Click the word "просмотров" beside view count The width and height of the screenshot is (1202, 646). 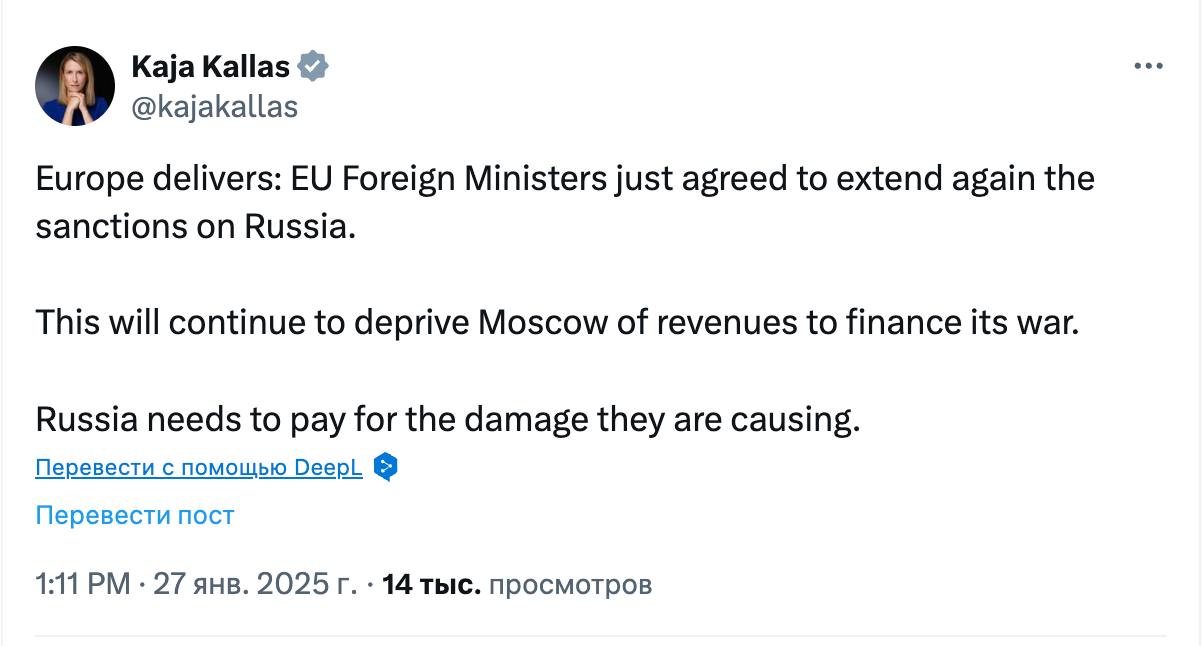tap(571, 584)
